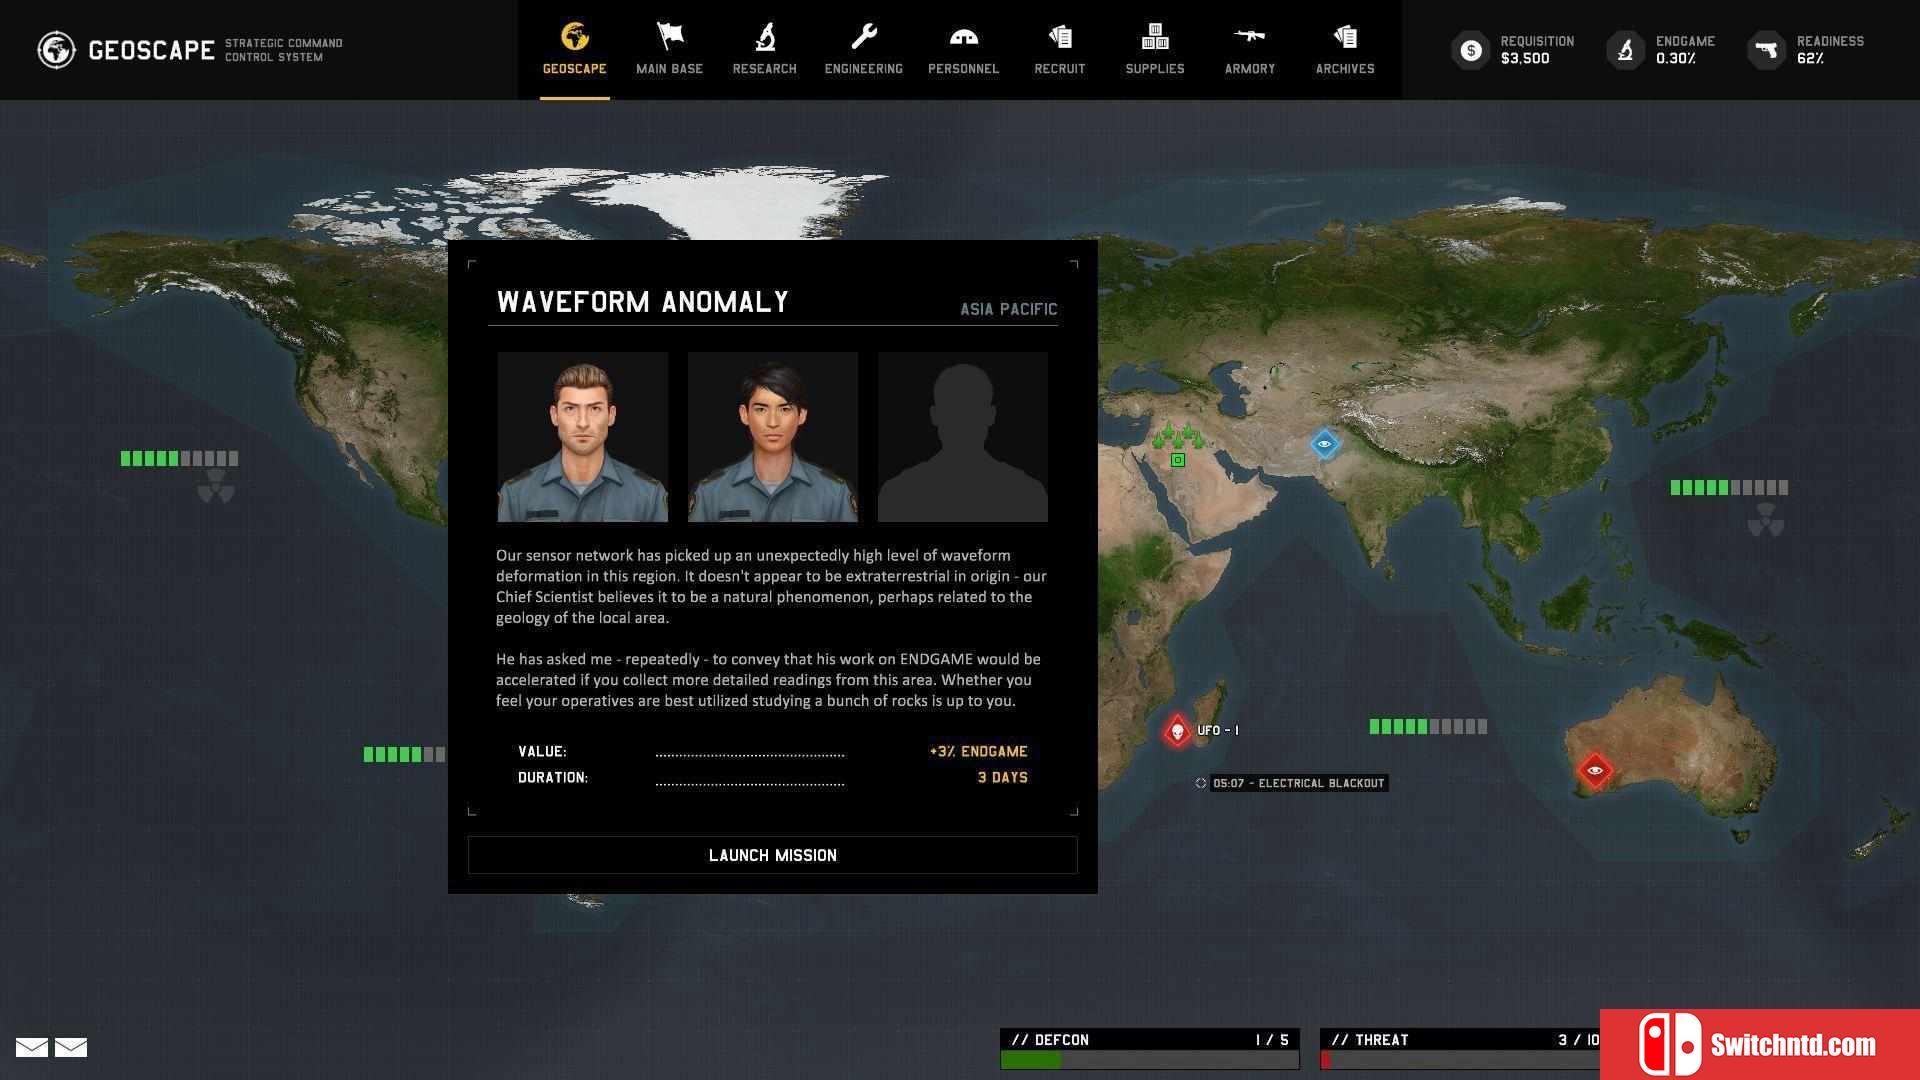The height and width of the screenshot is (1080, 1920).
Task: Open the first mail envelope icon
Action: tap(32, 1047)
